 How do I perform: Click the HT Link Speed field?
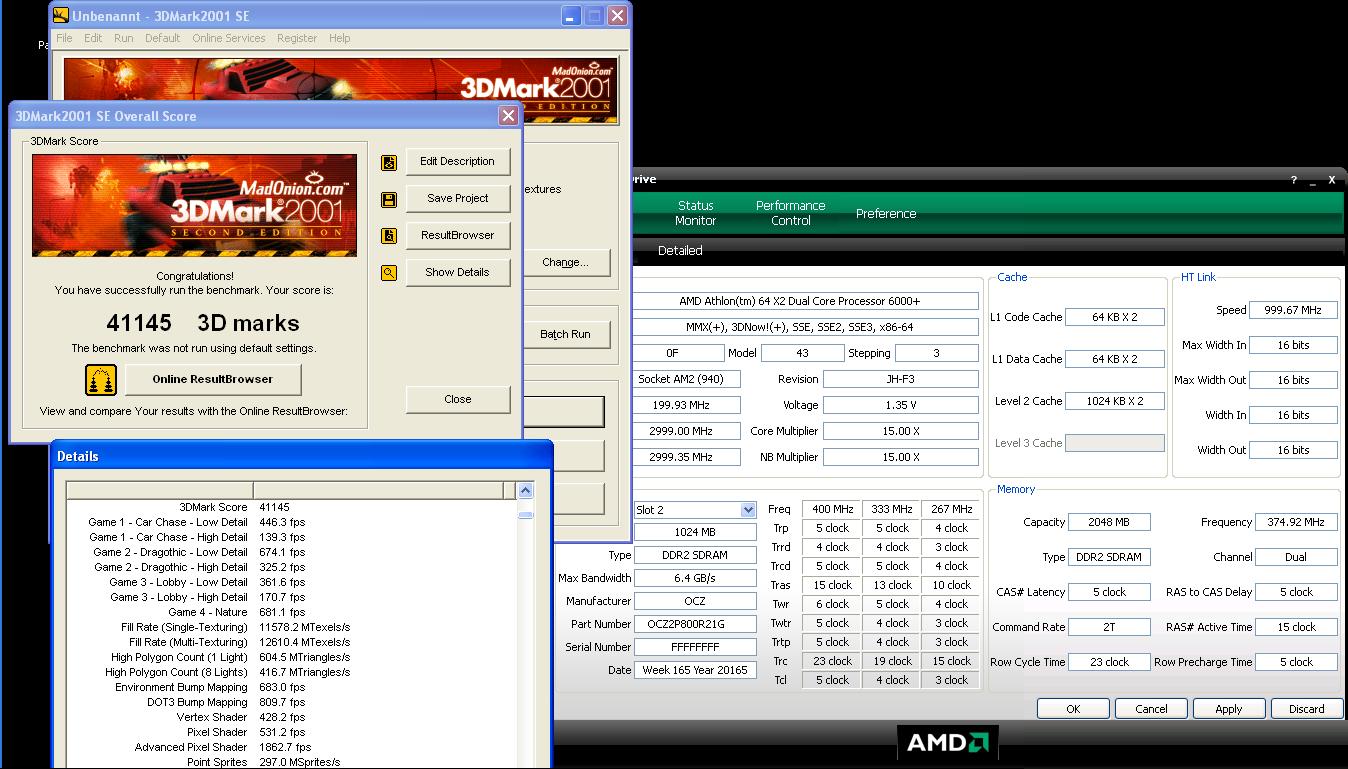click(1292, 310)
